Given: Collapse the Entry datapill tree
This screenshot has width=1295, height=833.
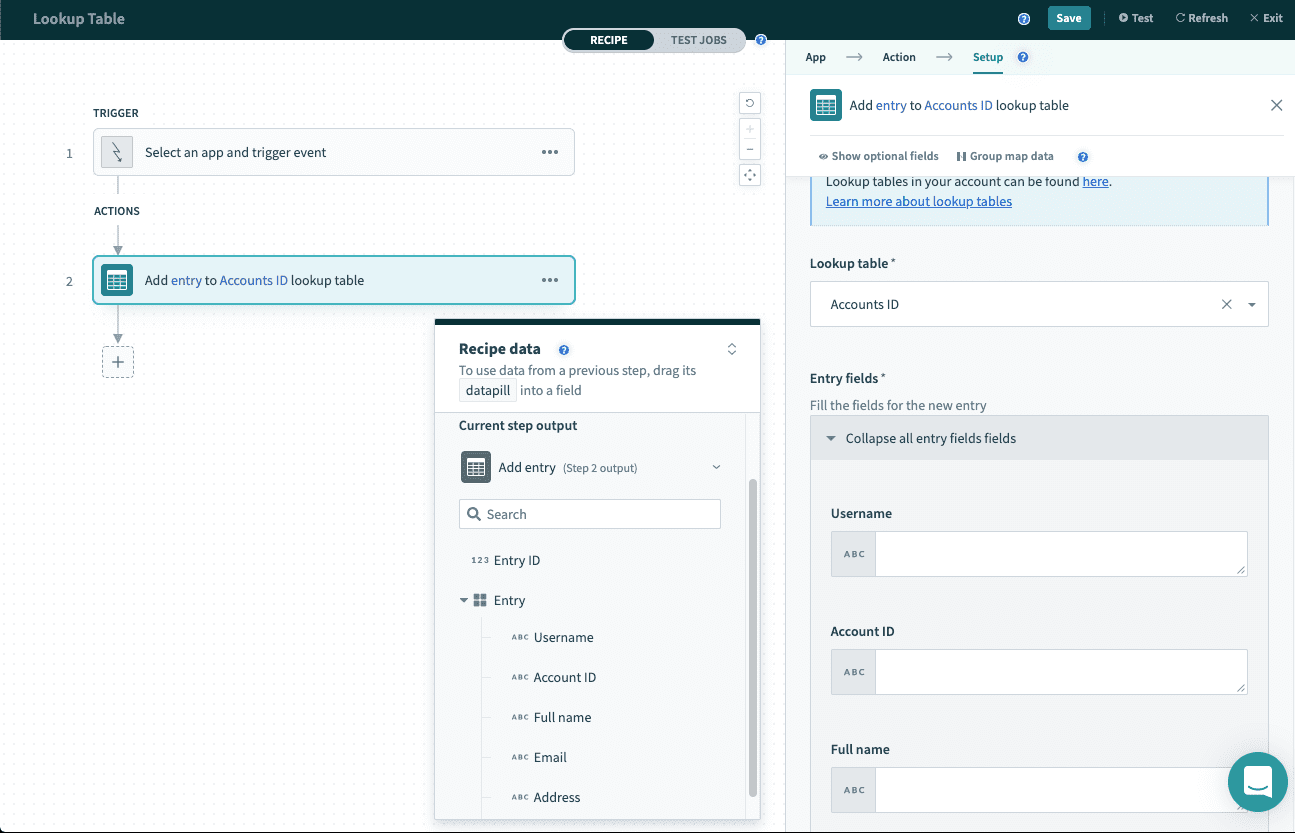Looking at the screenshot, I should (x=463, y=600).
